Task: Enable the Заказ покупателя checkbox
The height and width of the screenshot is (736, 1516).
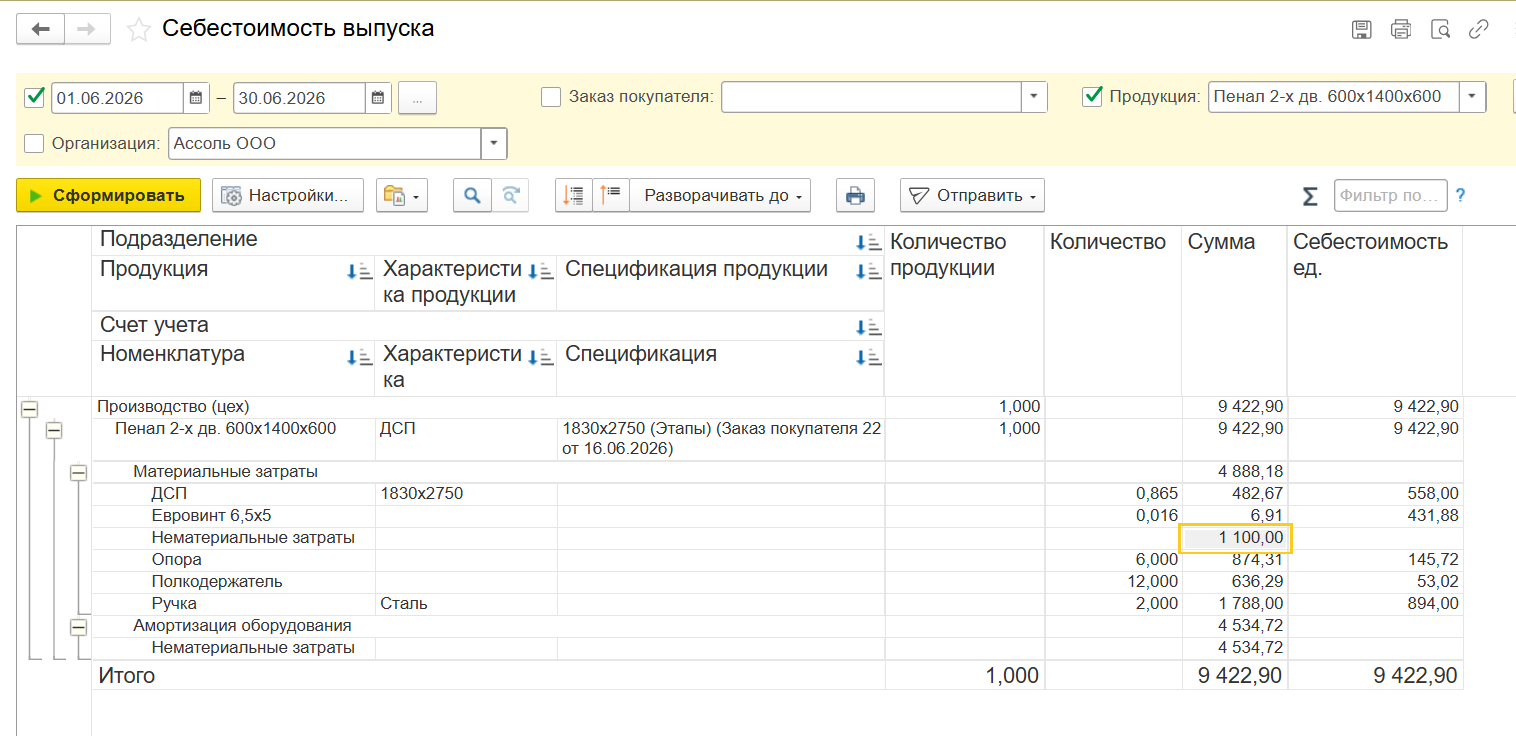Action: tap(551, 97)
